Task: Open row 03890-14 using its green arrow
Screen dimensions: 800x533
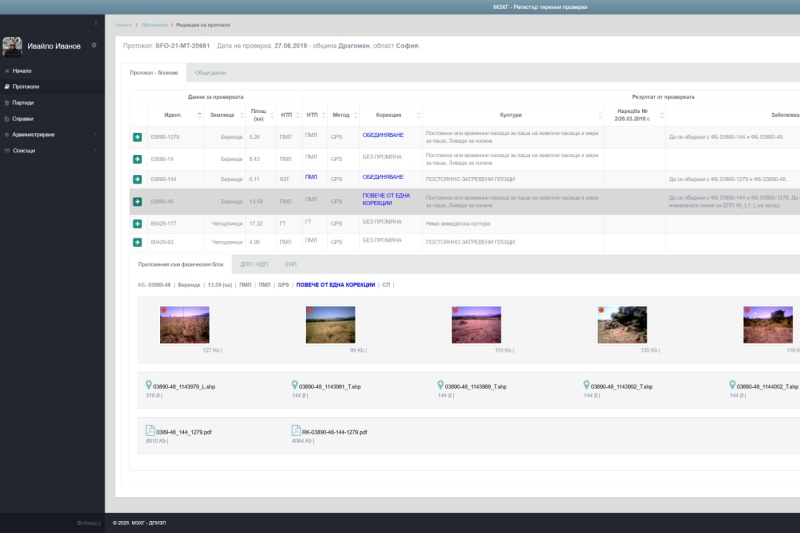Action: (137, 159)
